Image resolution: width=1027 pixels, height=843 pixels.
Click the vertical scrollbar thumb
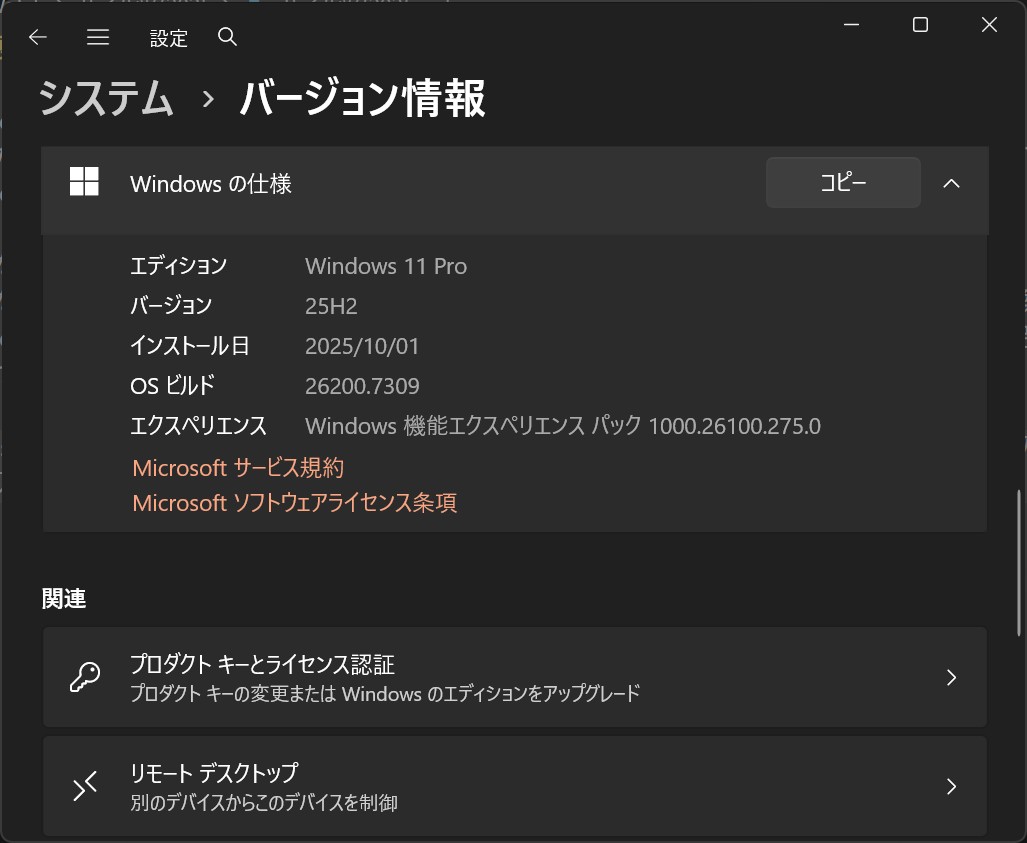[1018, 563]
